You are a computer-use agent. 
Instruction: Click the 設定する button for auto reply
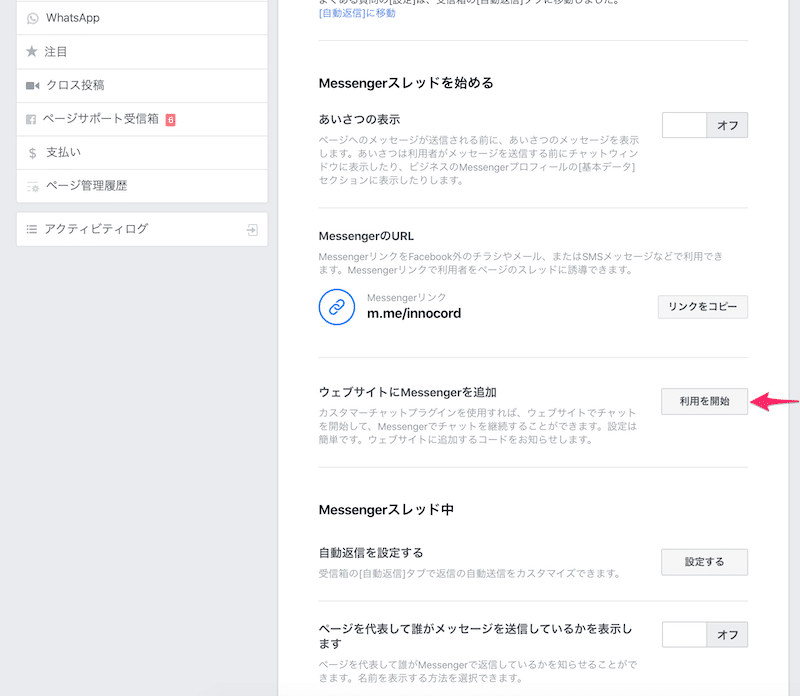click(704, 562)
